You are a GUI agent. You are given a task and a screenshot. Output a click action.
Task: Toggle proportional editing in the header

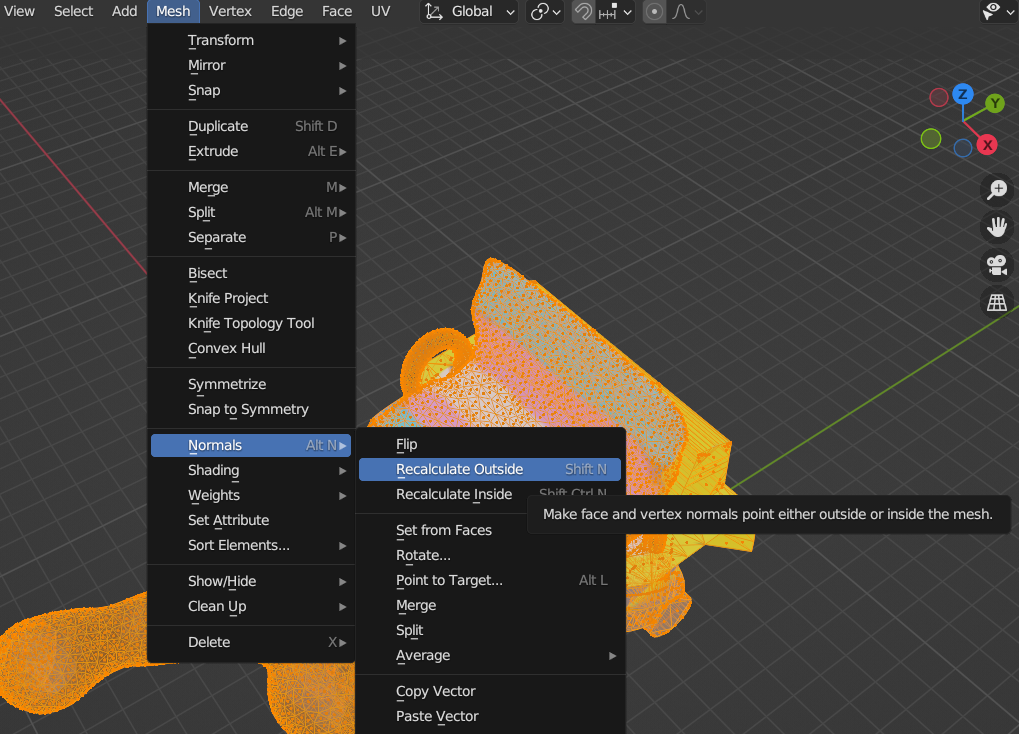click(654, 12)
